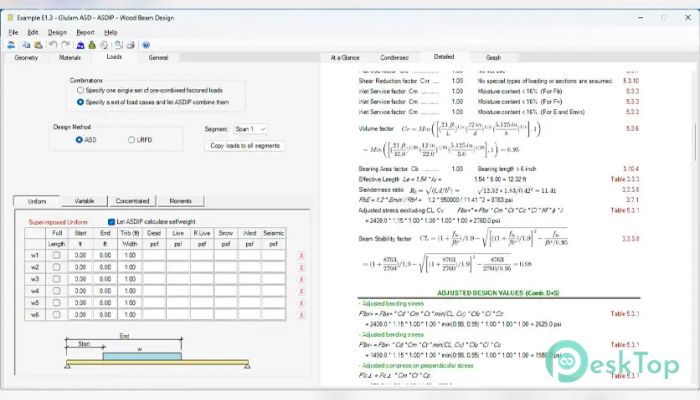
Task: Click the Superimposed Uniform red label
Action: [58, 222]
